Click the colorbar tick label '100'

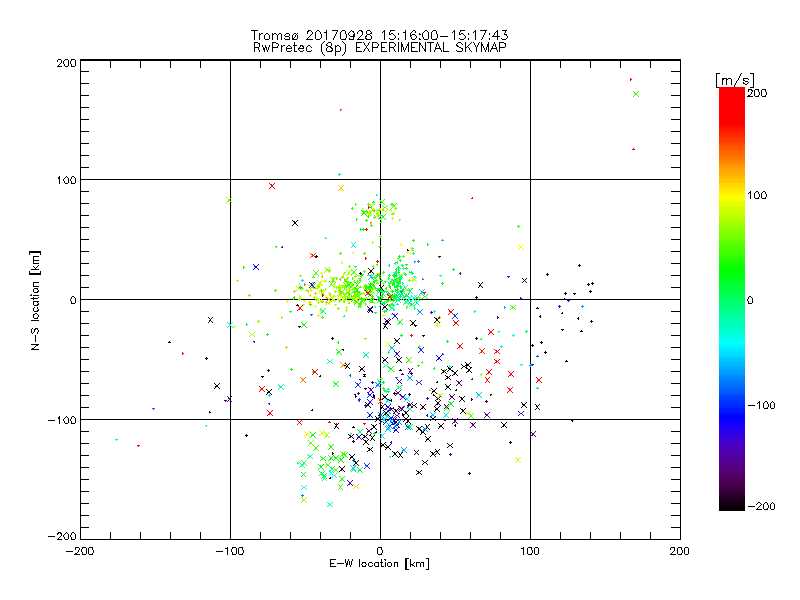point(757,195)
